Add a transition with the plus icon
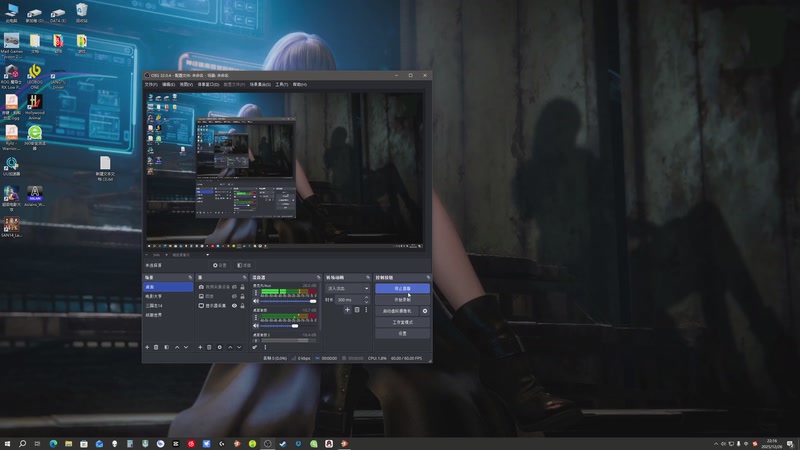This screenshot has width=800, height=450. click(347, 310)
